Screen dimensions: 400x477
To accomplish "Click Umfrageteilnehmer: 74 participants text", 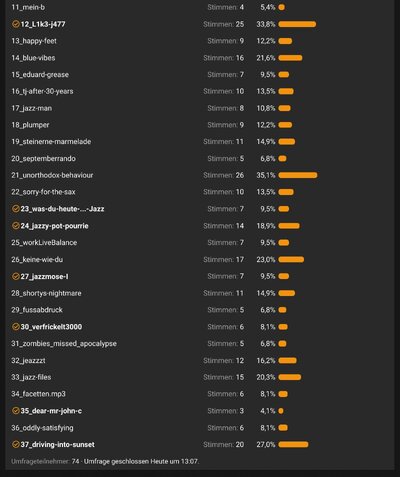I will [45, 461].
